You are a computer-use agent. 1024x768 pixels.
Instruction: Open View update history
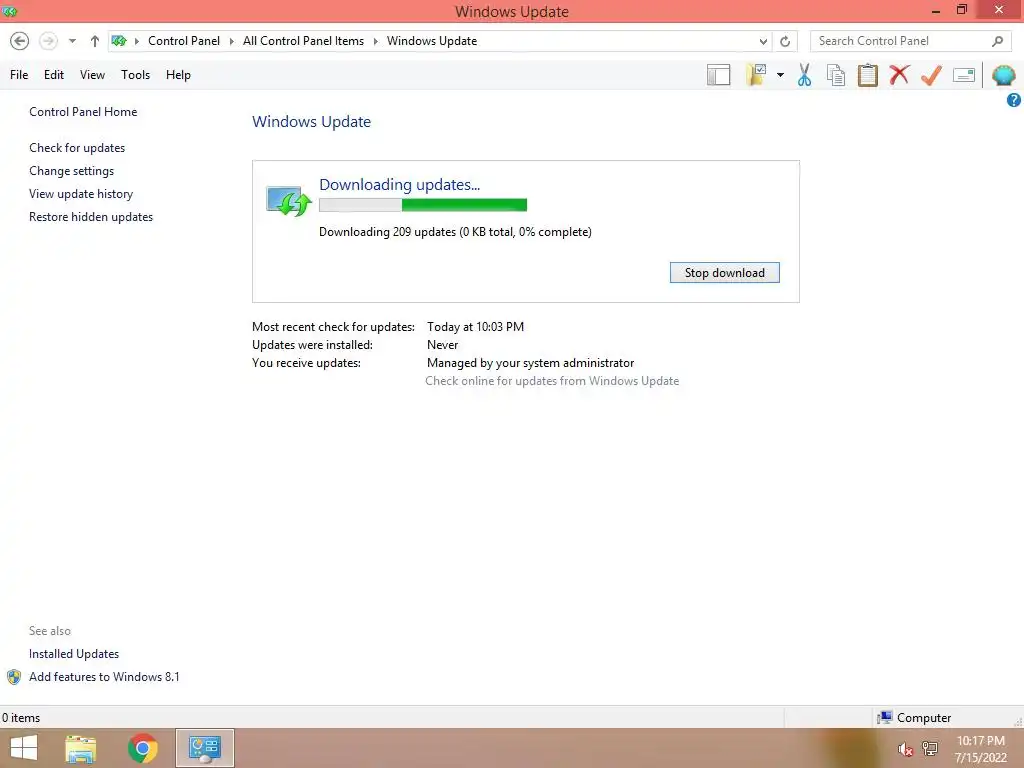click(81, 194)
